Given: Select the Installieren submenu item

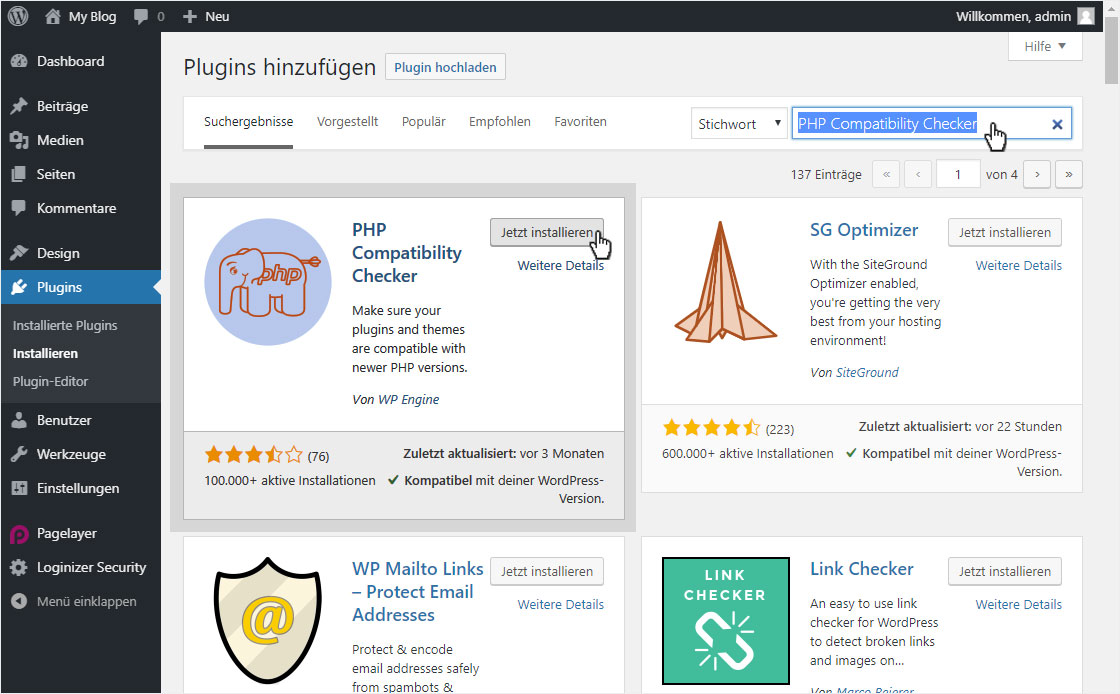Looking at the screenshot, I should (45, 353).
